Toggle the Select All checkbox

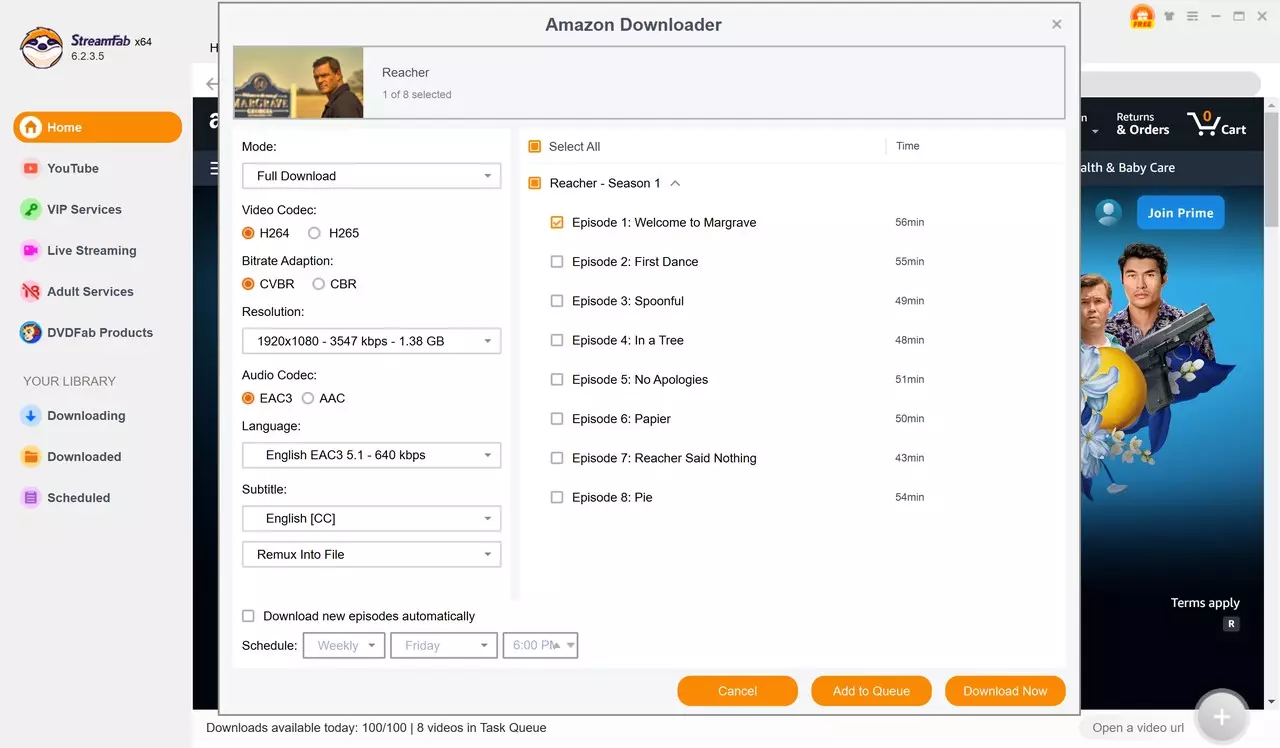coord(534,146)
